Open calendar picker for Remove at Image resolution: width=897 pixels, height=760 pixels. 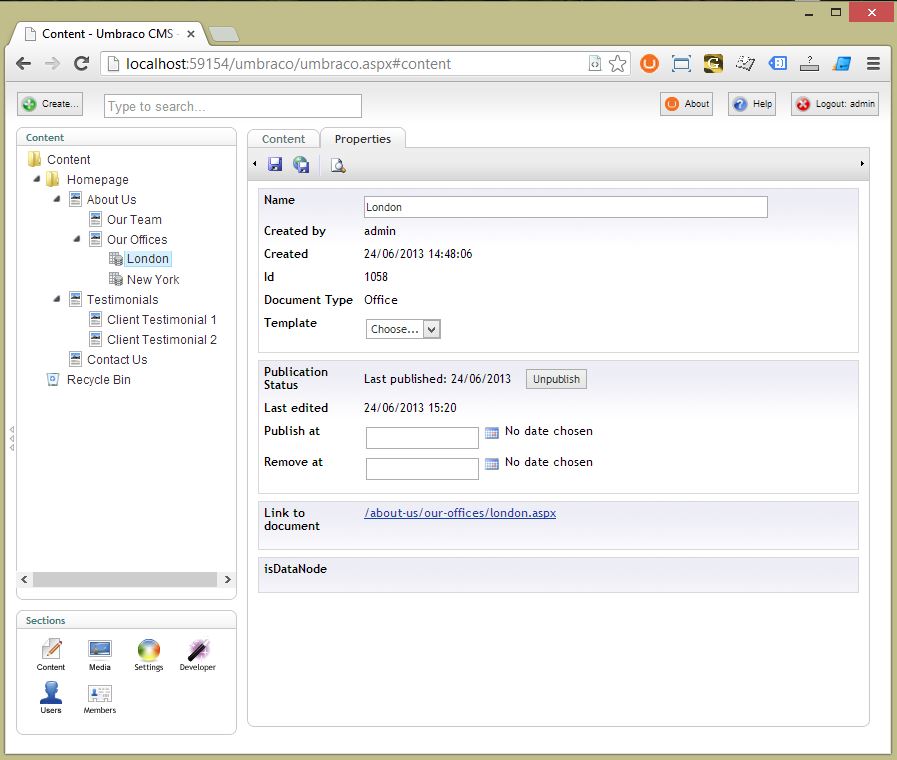coord(491,464)
